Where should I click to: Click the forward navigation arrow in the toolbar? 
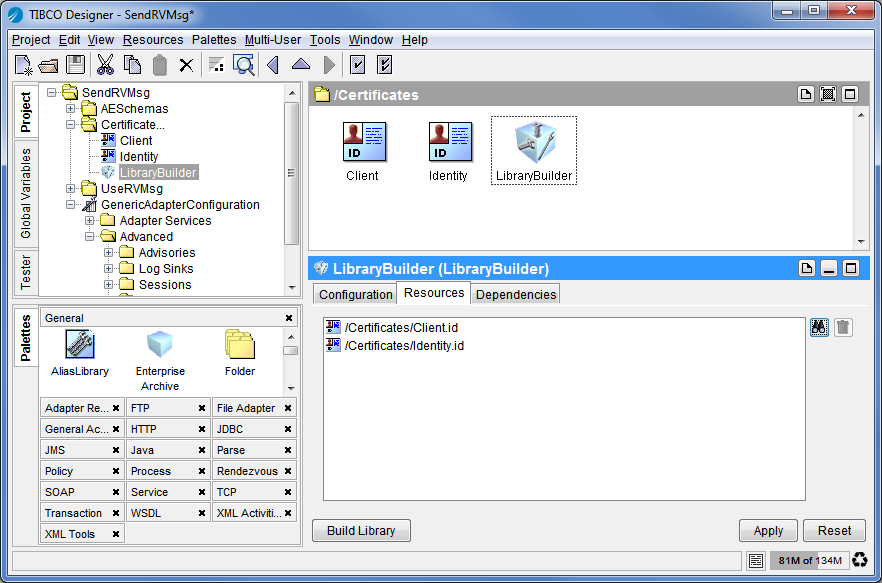tap(330, 65)
